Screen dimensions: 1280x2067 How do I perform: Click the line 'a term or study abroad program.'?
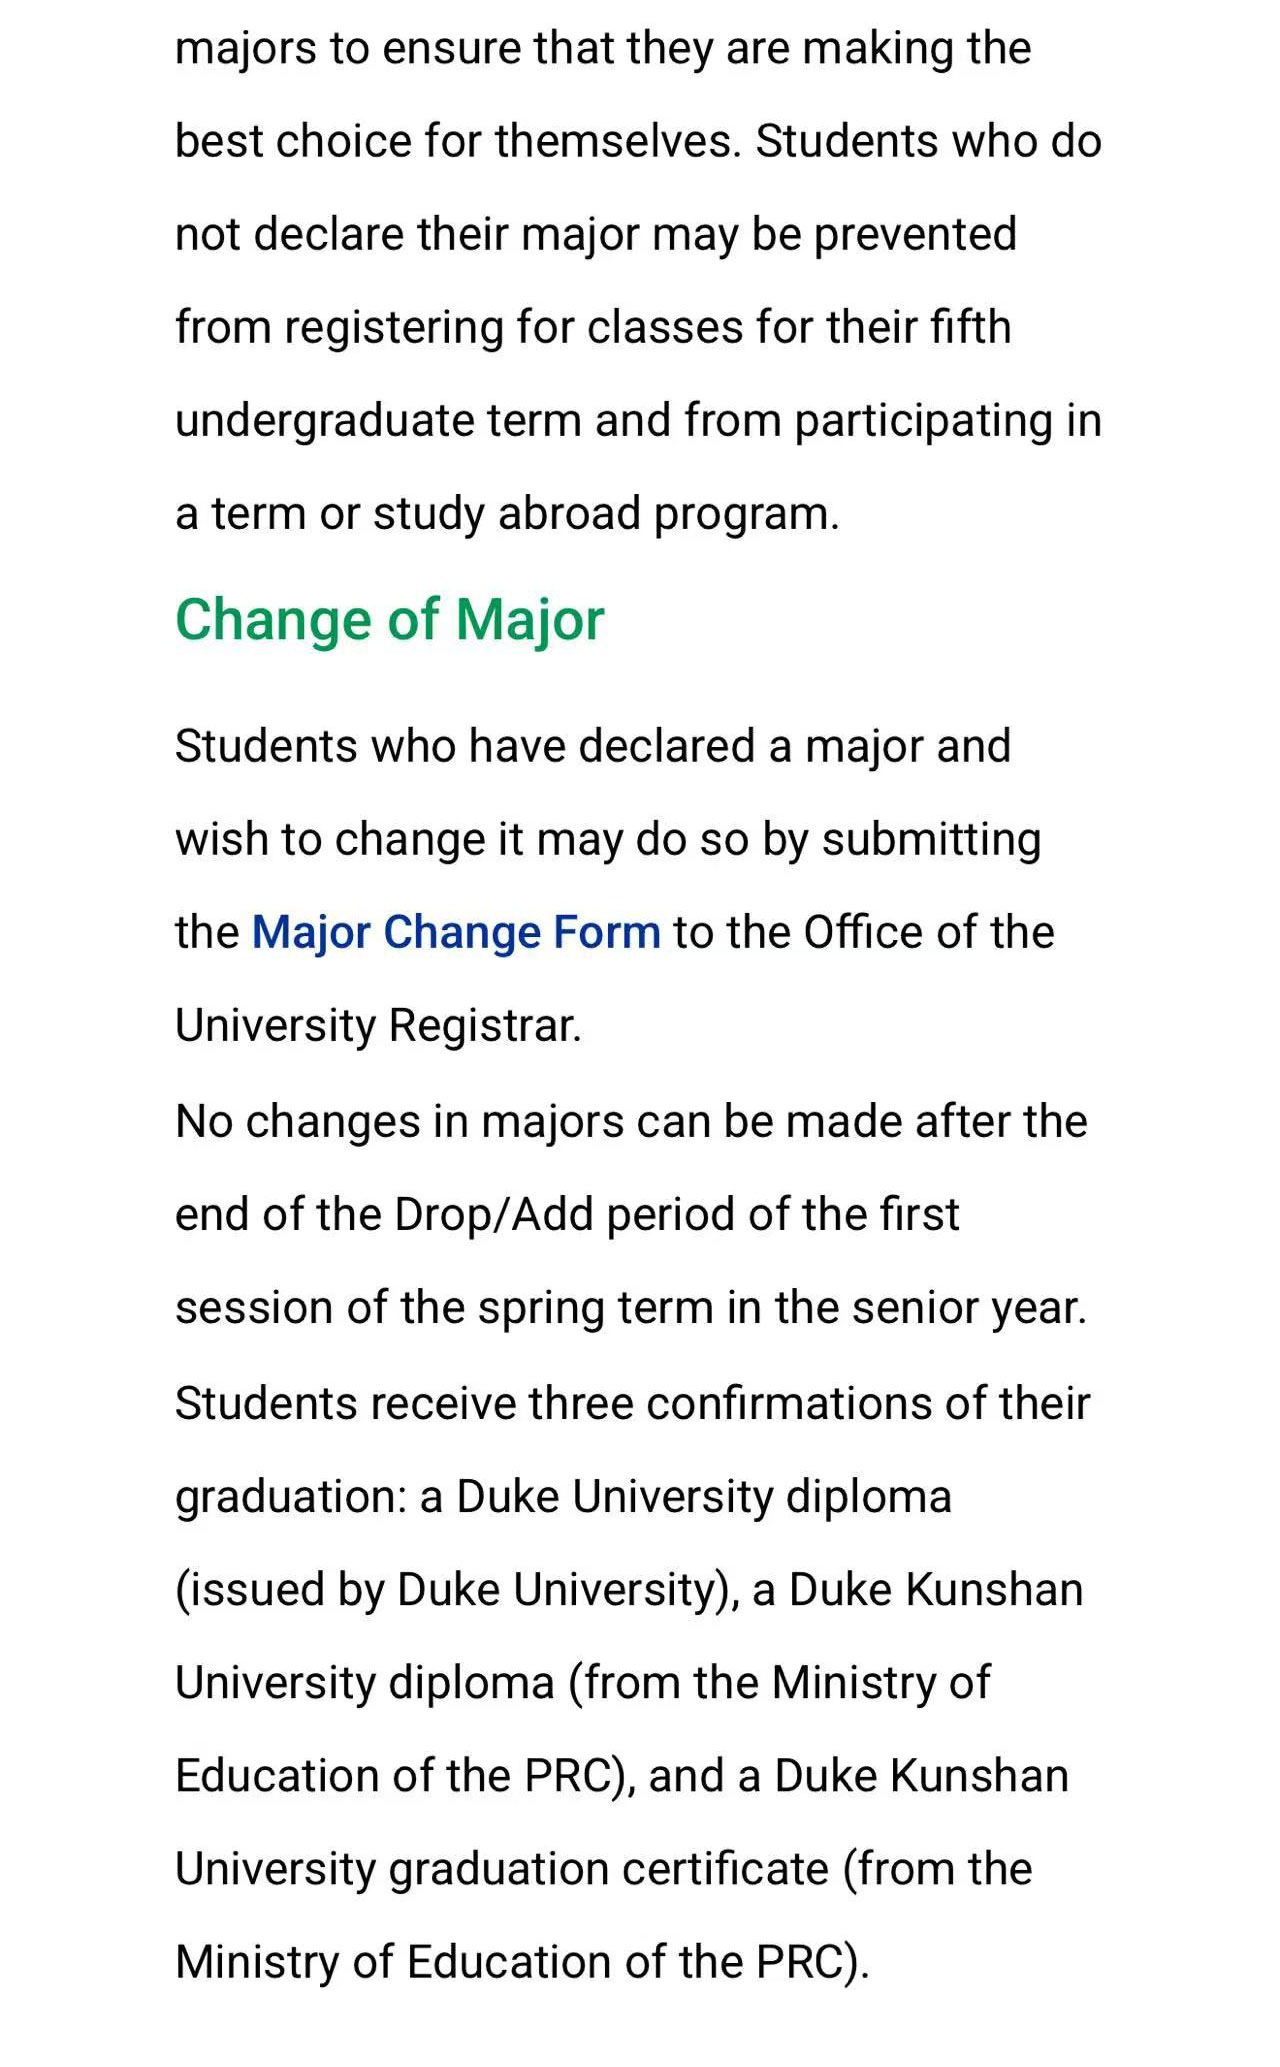tap(507, 514)
